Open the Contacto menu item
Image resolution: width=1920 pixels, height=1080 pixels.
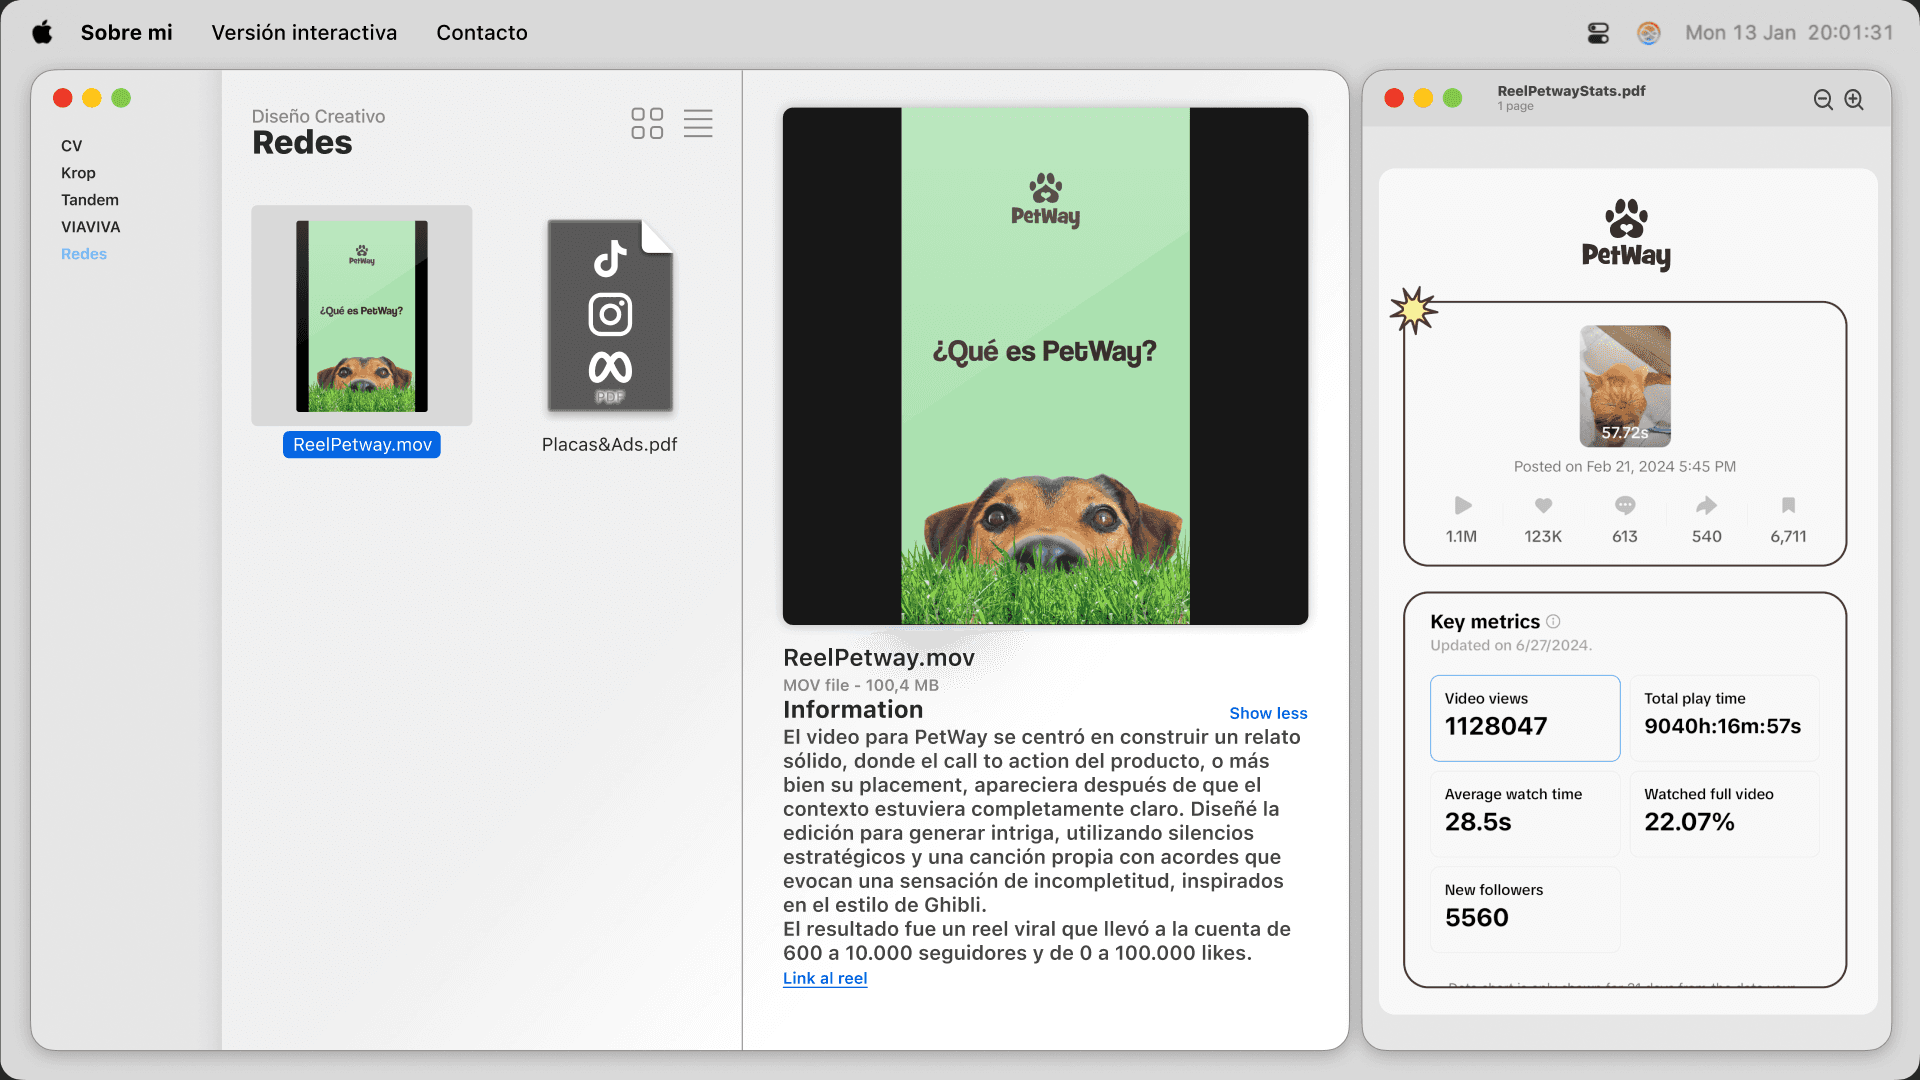coord(481,33)
